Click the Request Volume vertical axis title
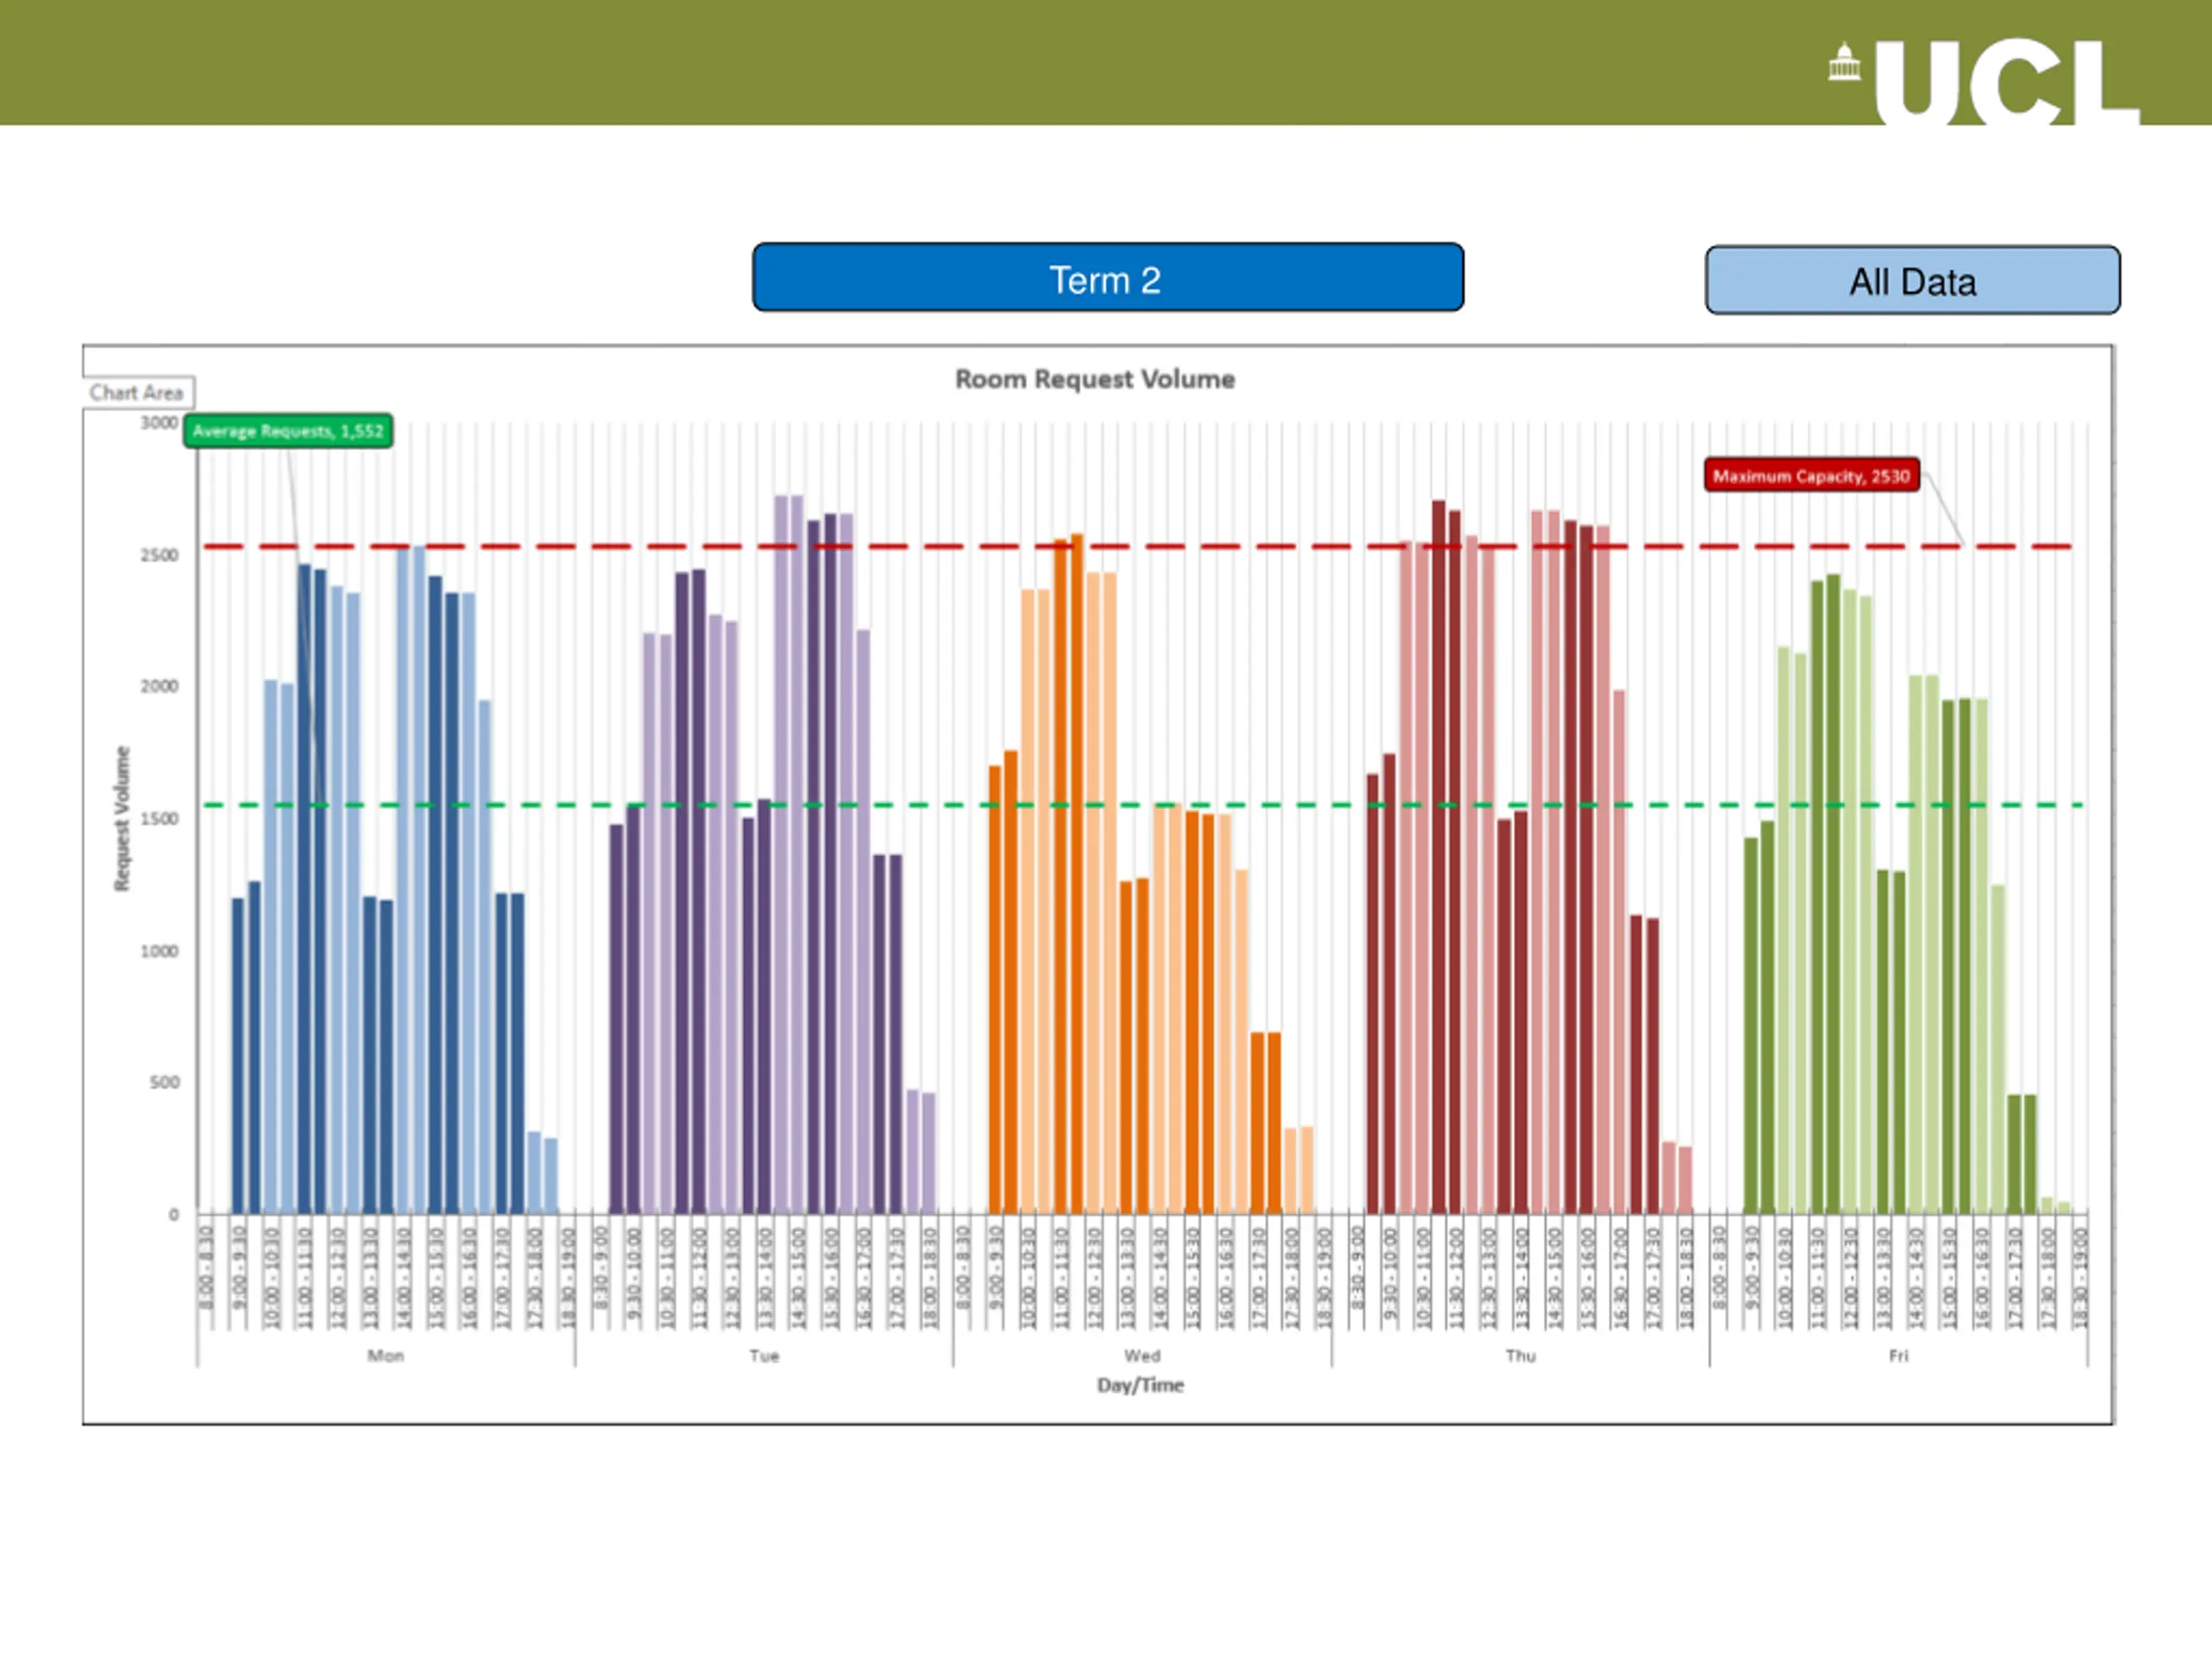Screen dimensions: 2212x1659 (x=122, y=818)
